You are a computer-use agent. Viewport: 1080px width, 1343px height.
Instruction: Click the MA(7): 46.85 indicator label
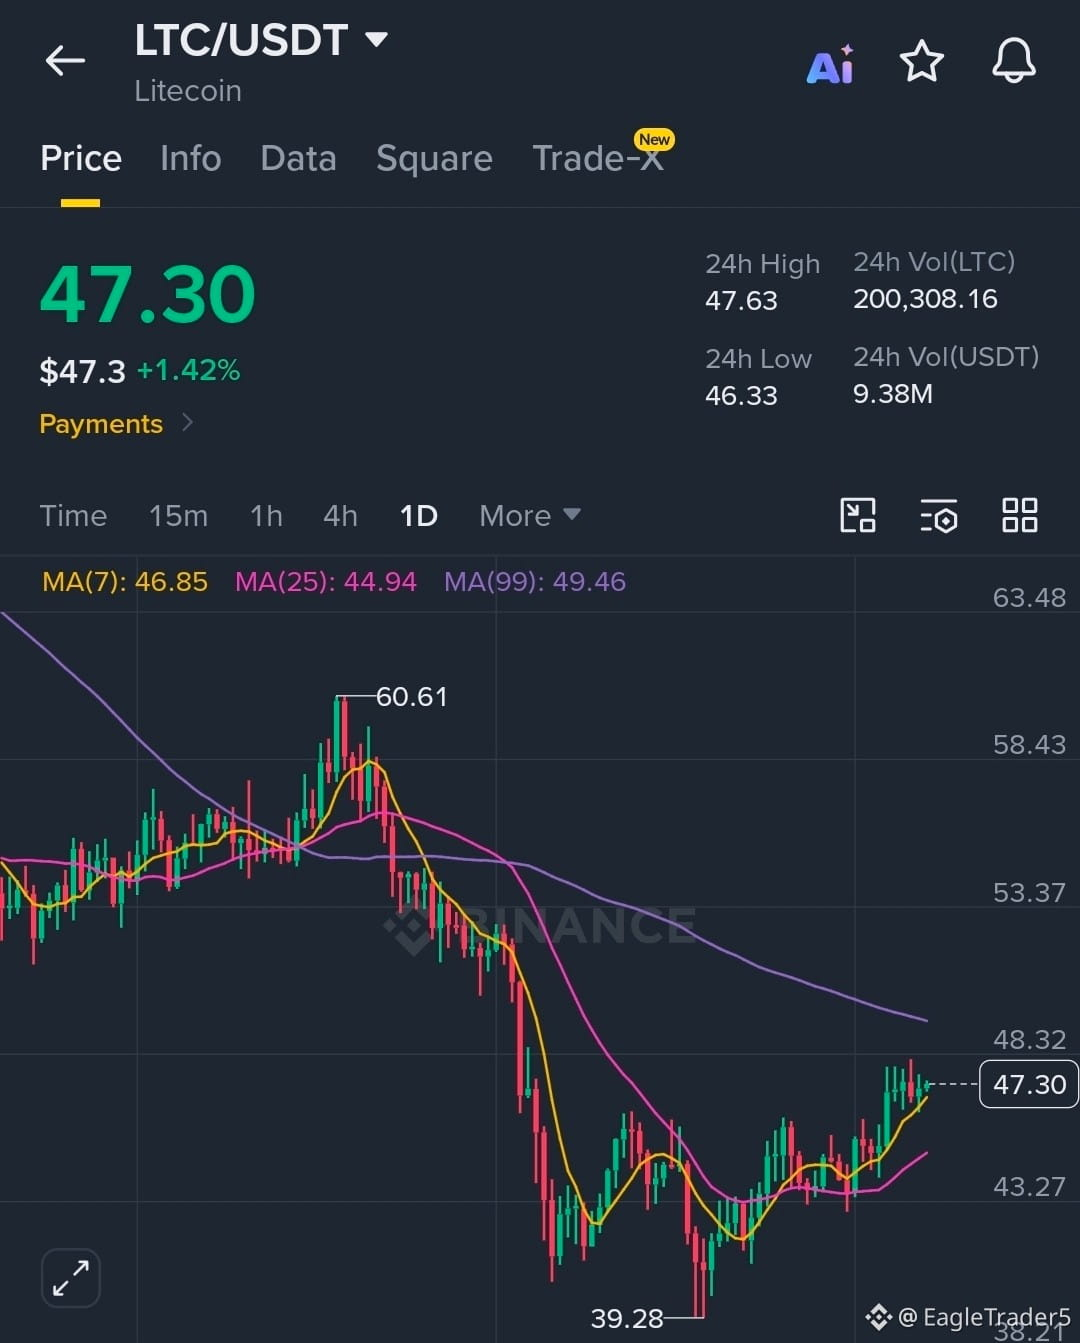125,582
